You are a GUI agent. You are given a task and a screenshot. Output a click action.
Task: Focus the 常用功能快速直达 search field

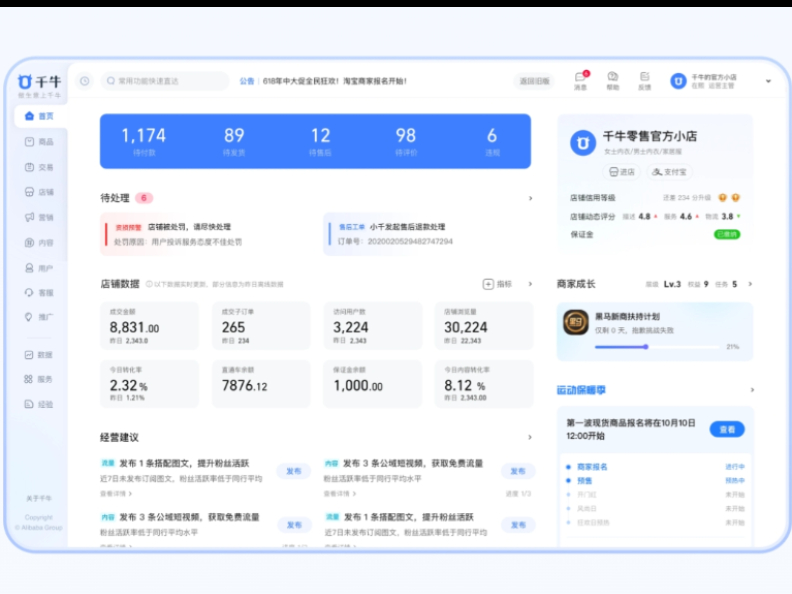pyautogui.click(x=165, y=81)
